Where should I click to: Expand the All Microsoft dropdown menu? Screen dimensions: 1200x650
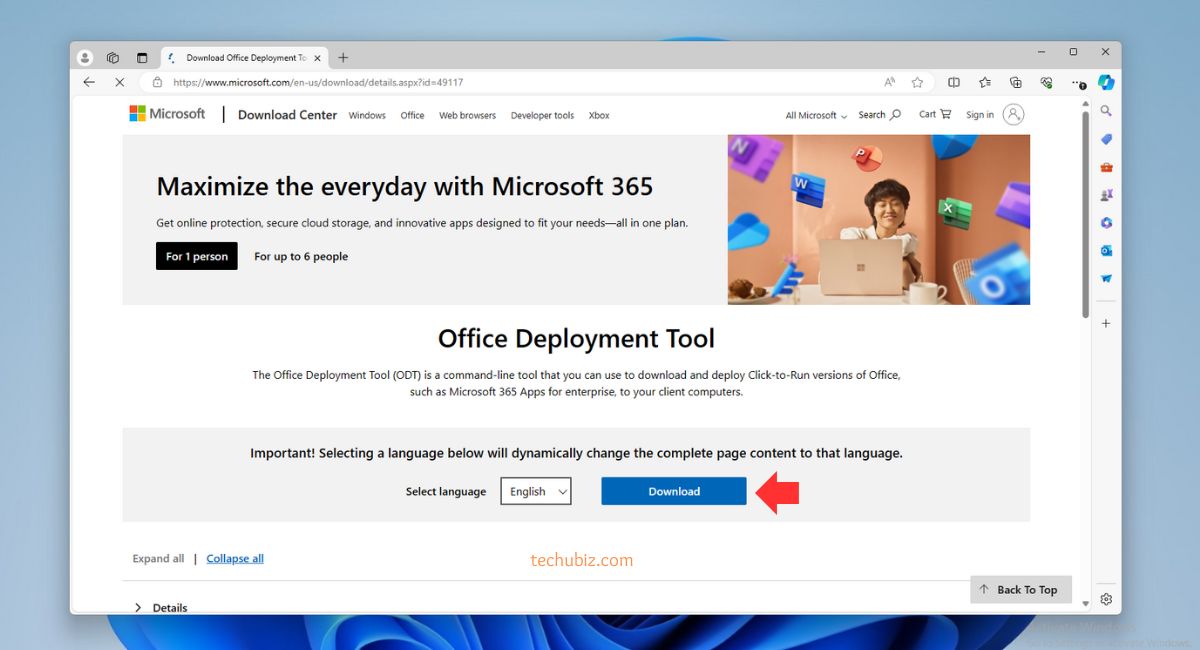click(816, 116)
